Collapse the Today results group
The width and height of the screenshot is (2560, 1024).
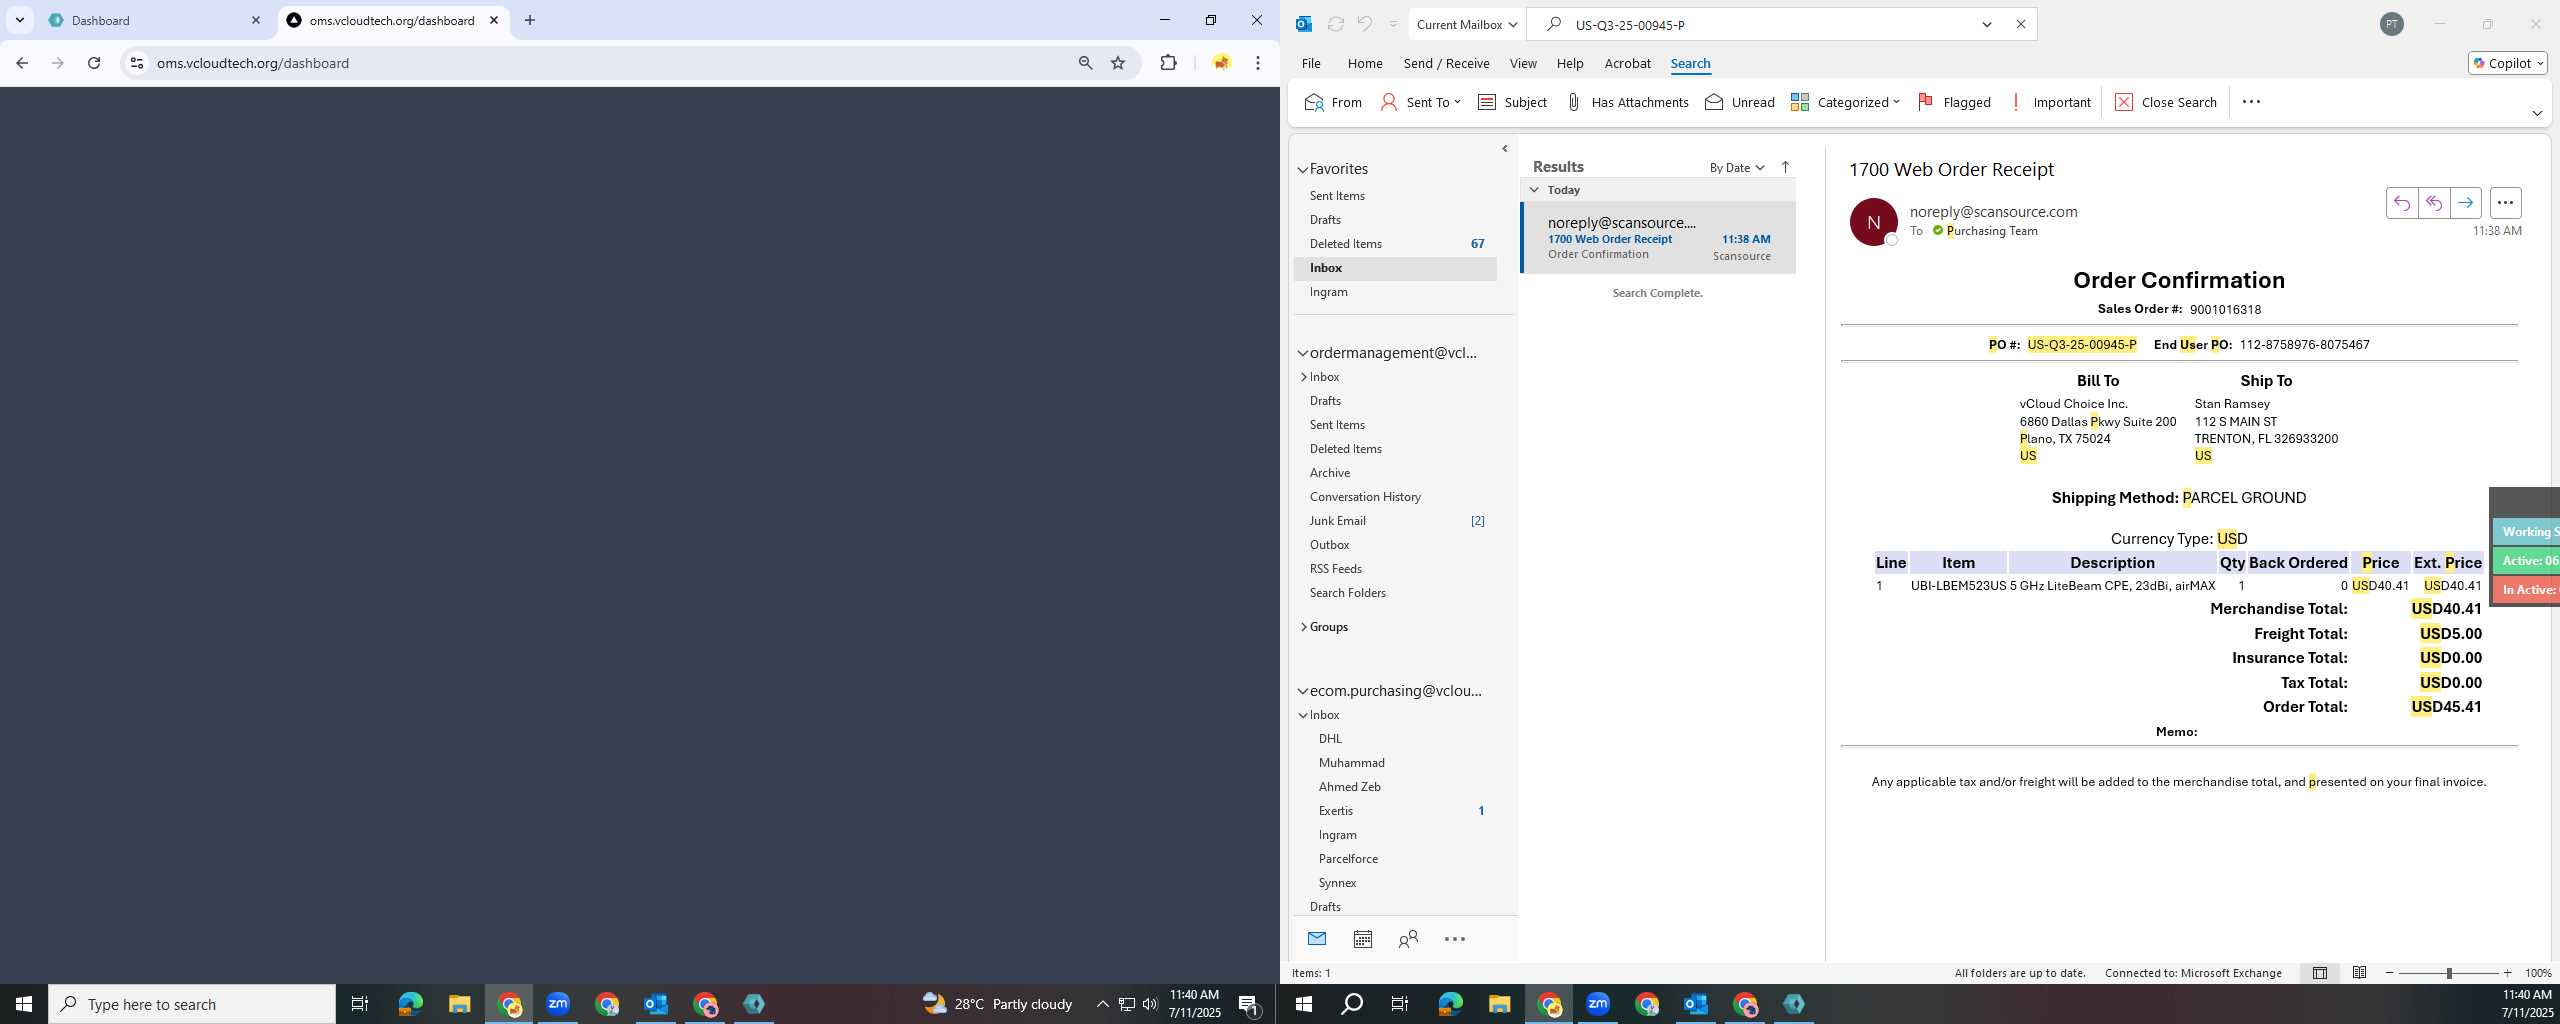point(1534,190)
